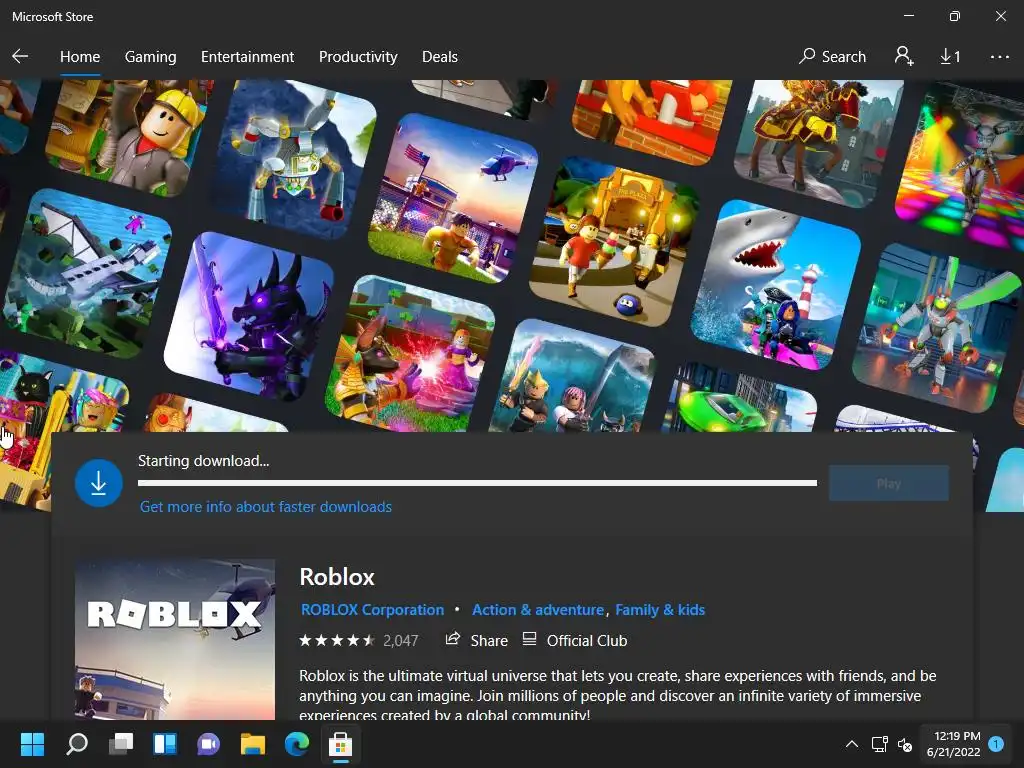
Task: Click the muted volume tray icon
Action: coord(904,744)
